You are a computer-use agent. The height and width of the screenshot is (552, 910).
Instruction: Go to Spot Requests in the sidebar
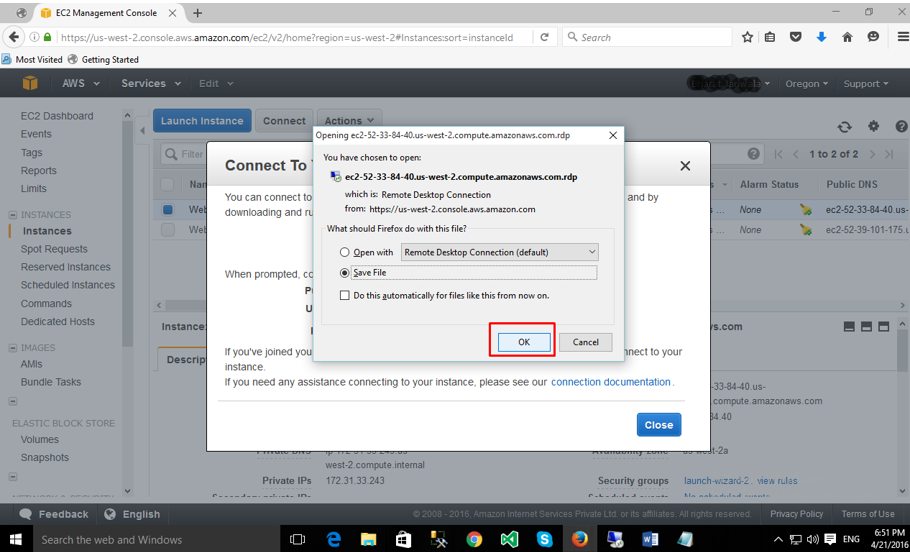click(x=54, y=249)
